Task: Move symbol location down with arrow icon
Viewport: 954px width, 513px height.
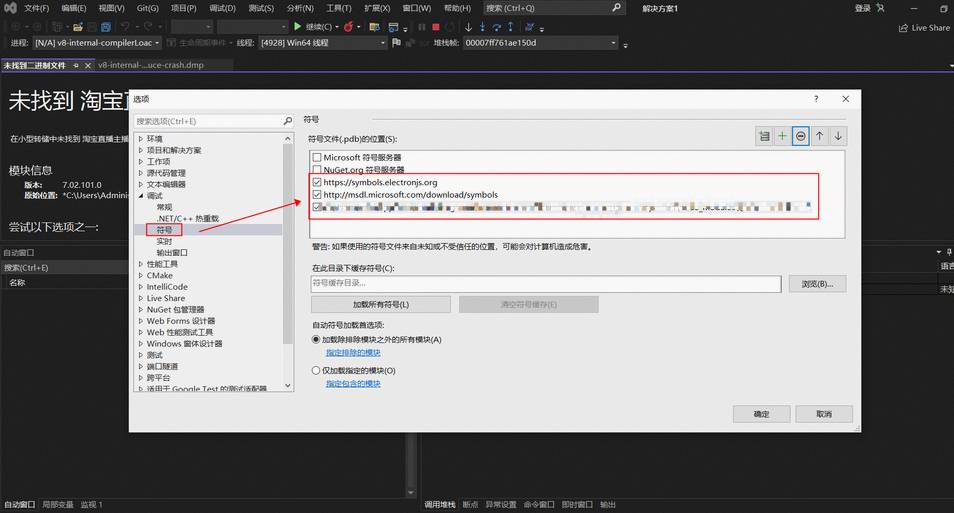Action: [838, 136]
